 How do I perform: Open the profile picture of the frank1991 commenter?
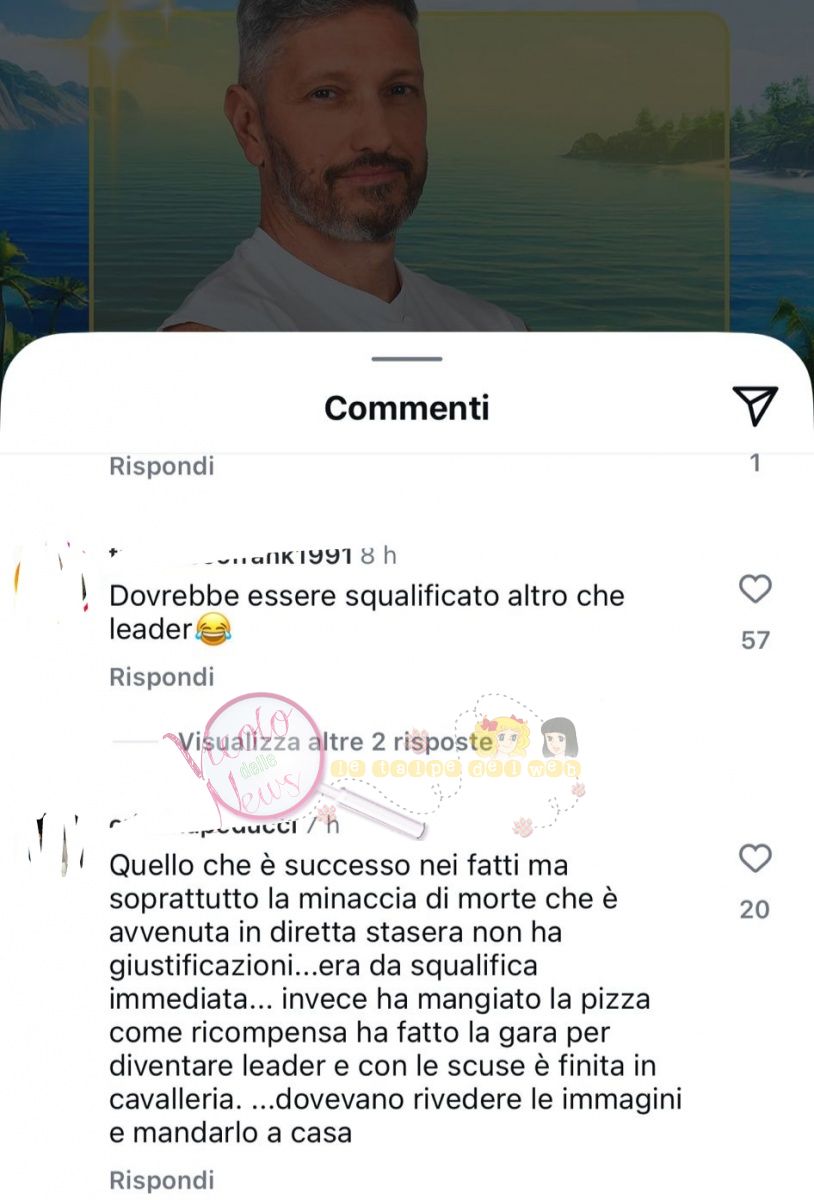(x=50, y=585)
